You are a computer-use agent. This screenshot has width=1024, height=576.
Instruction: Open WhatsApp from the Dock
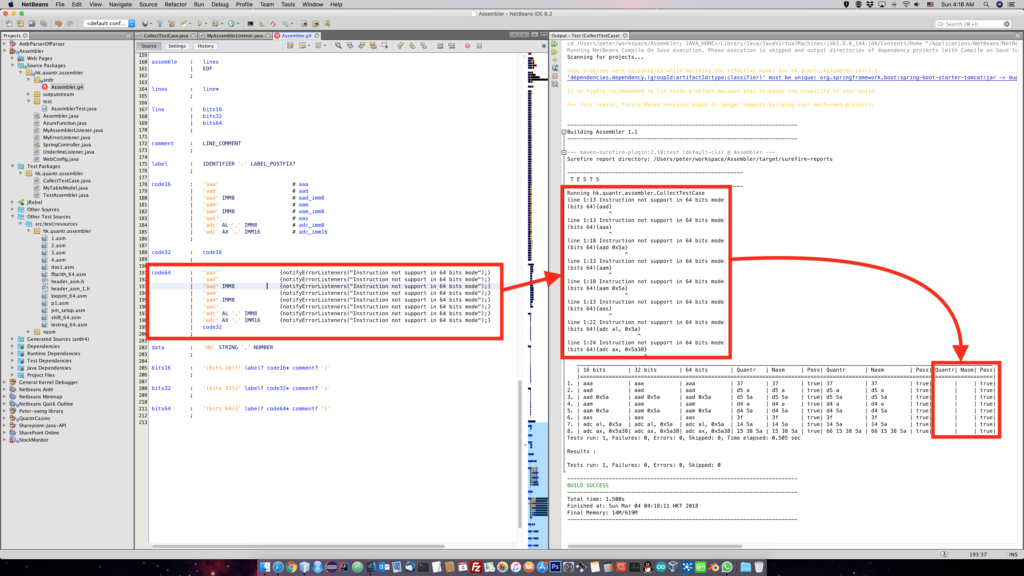click(x=727, y=567)
